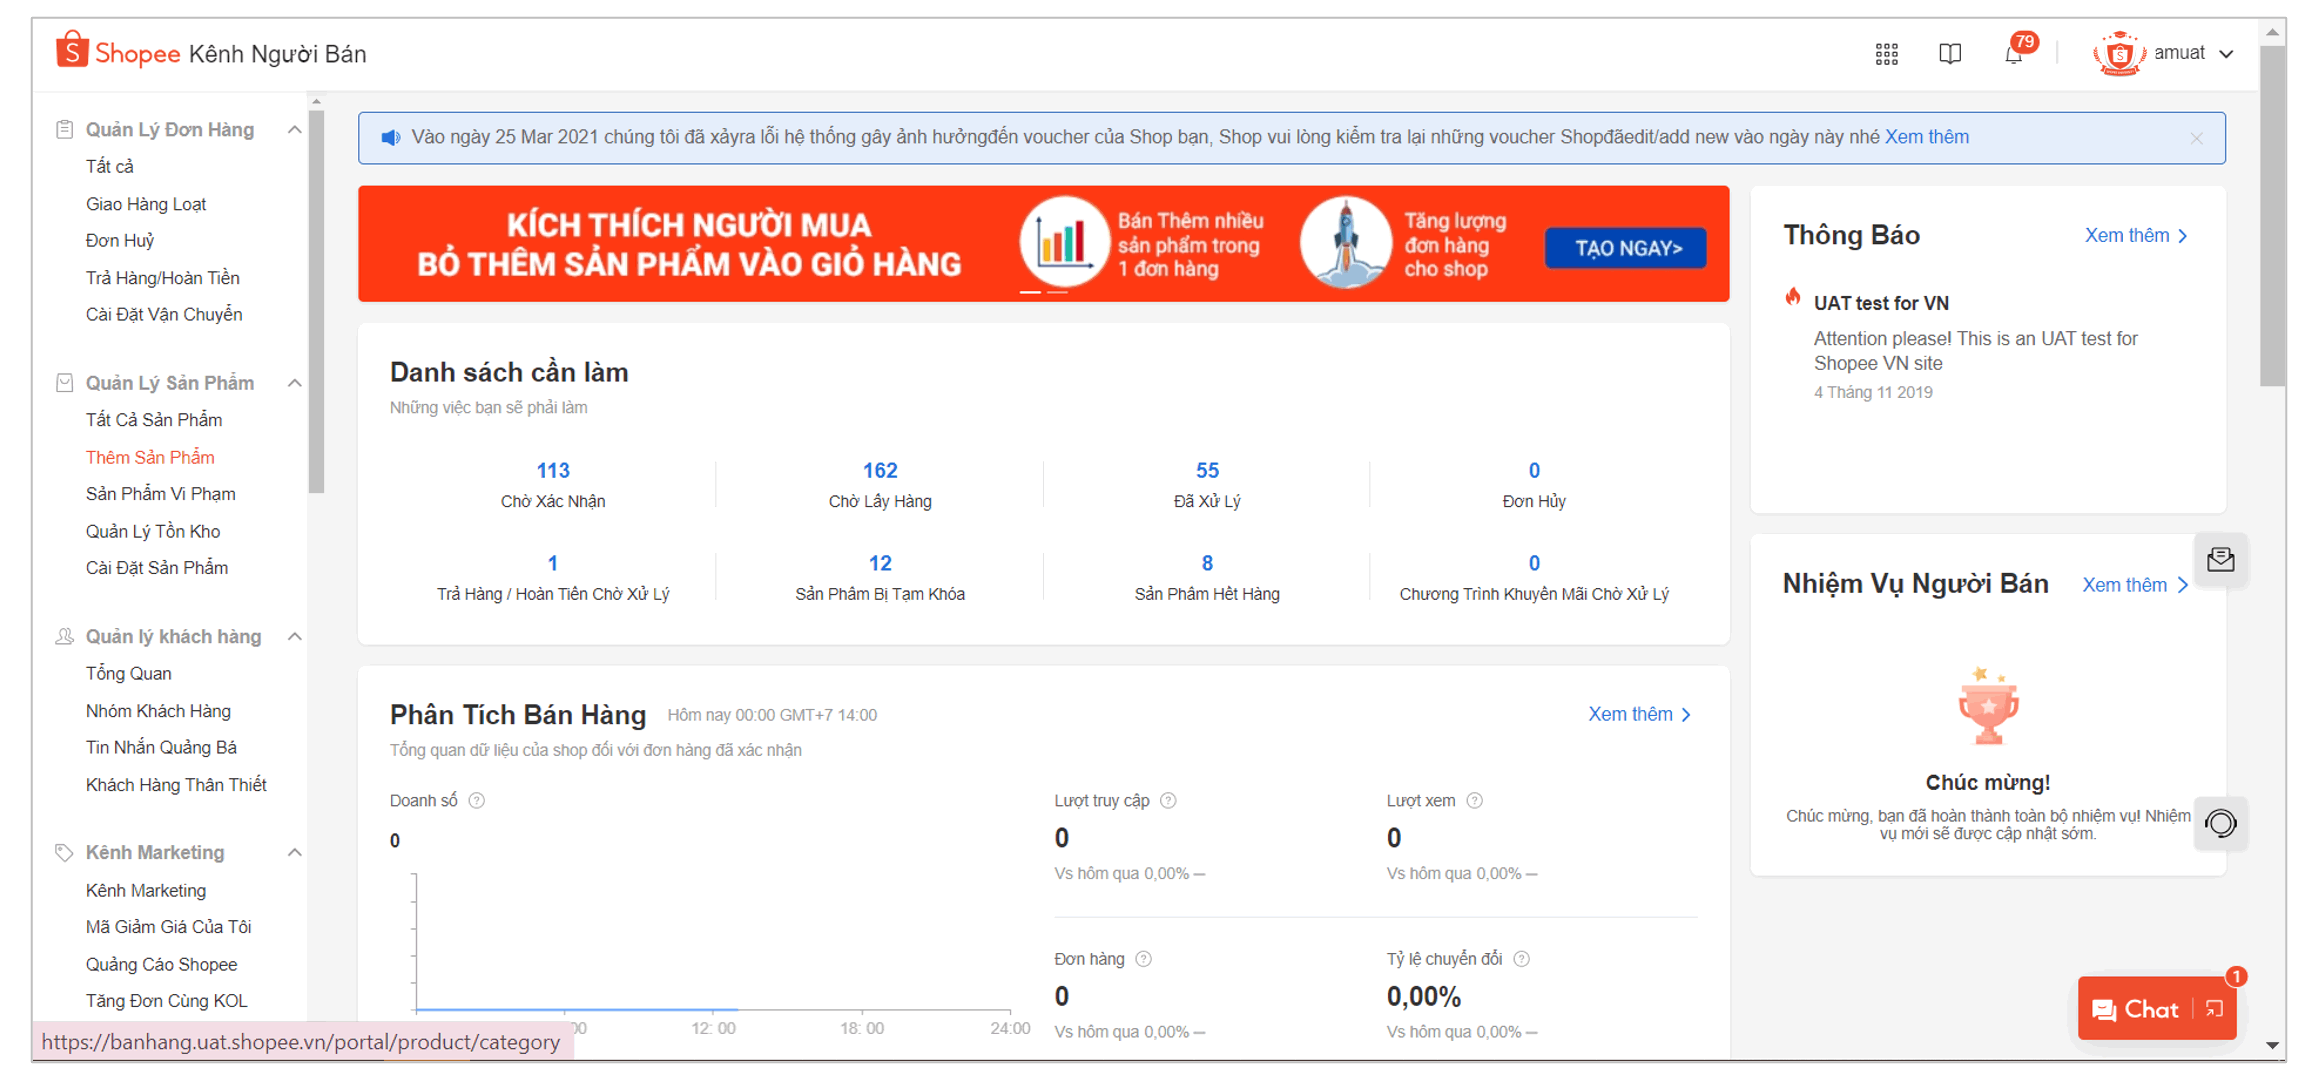Image resolution: width=2318 pixels, height=1080 pixels.
Task: Collapse the Kênh Marketing section
Action: click(295, 853)
